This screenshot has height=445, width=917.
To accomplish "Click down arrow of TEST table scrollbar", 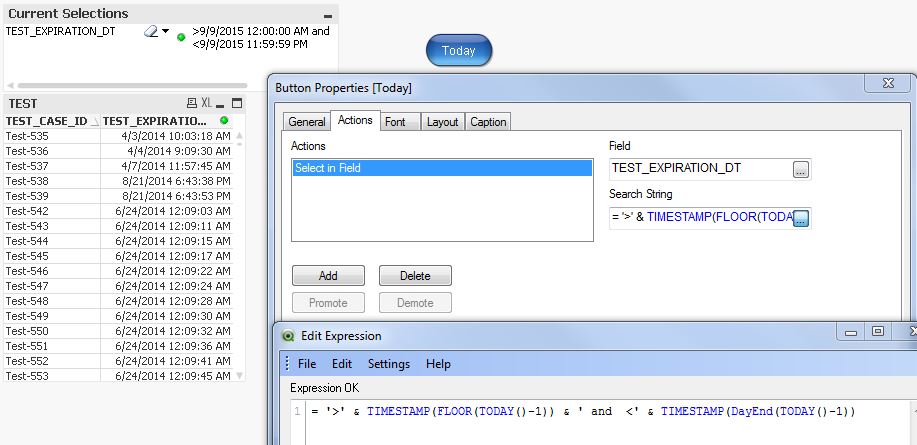I will coord(239,375).
